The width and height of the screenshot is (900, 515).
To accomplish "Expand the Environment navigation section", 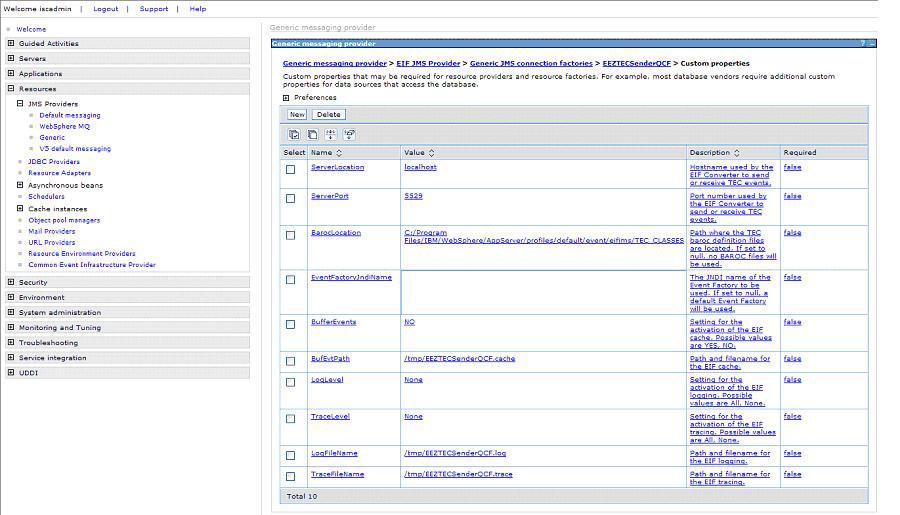I will pos(11,297).
